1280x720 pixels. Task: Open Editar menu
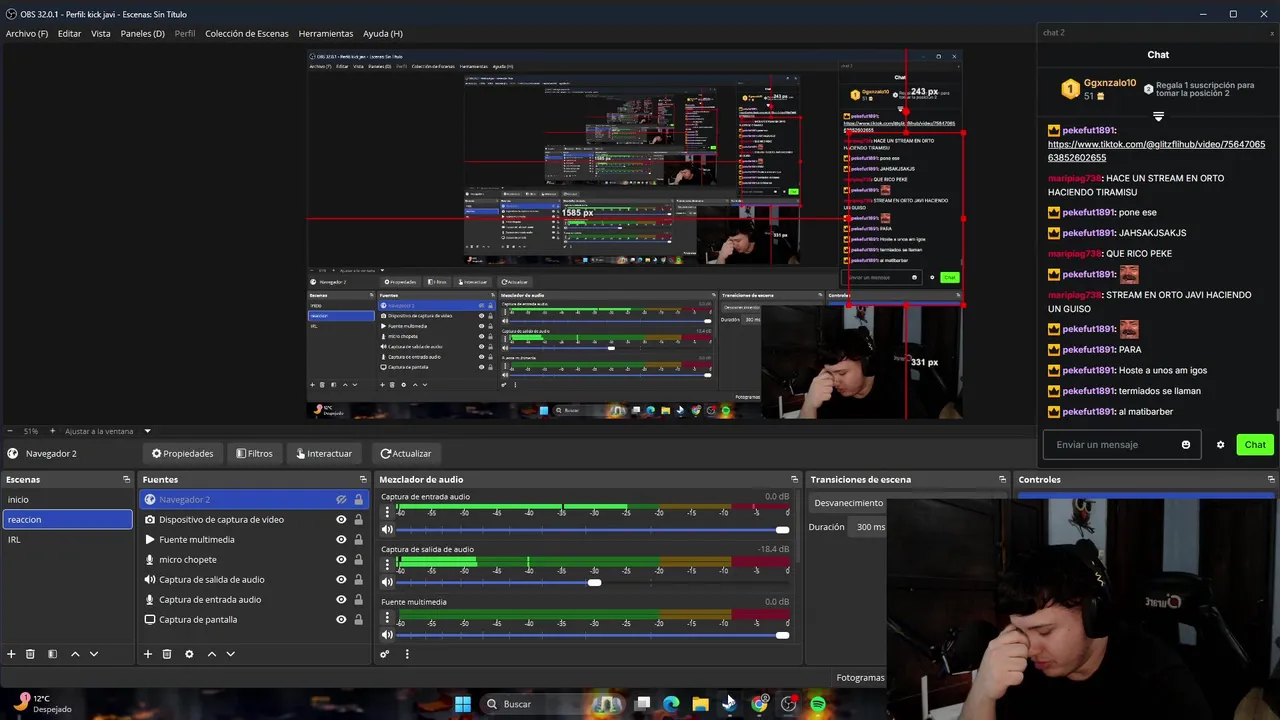[69, 33]
